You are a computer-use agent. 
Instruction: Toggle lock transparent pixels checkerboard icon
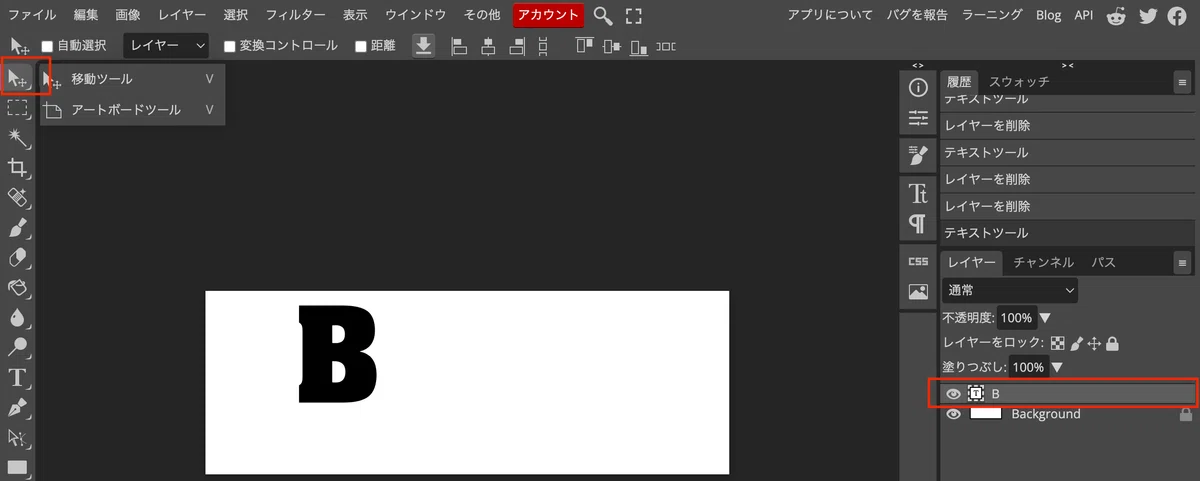[x=1057, y=343]
